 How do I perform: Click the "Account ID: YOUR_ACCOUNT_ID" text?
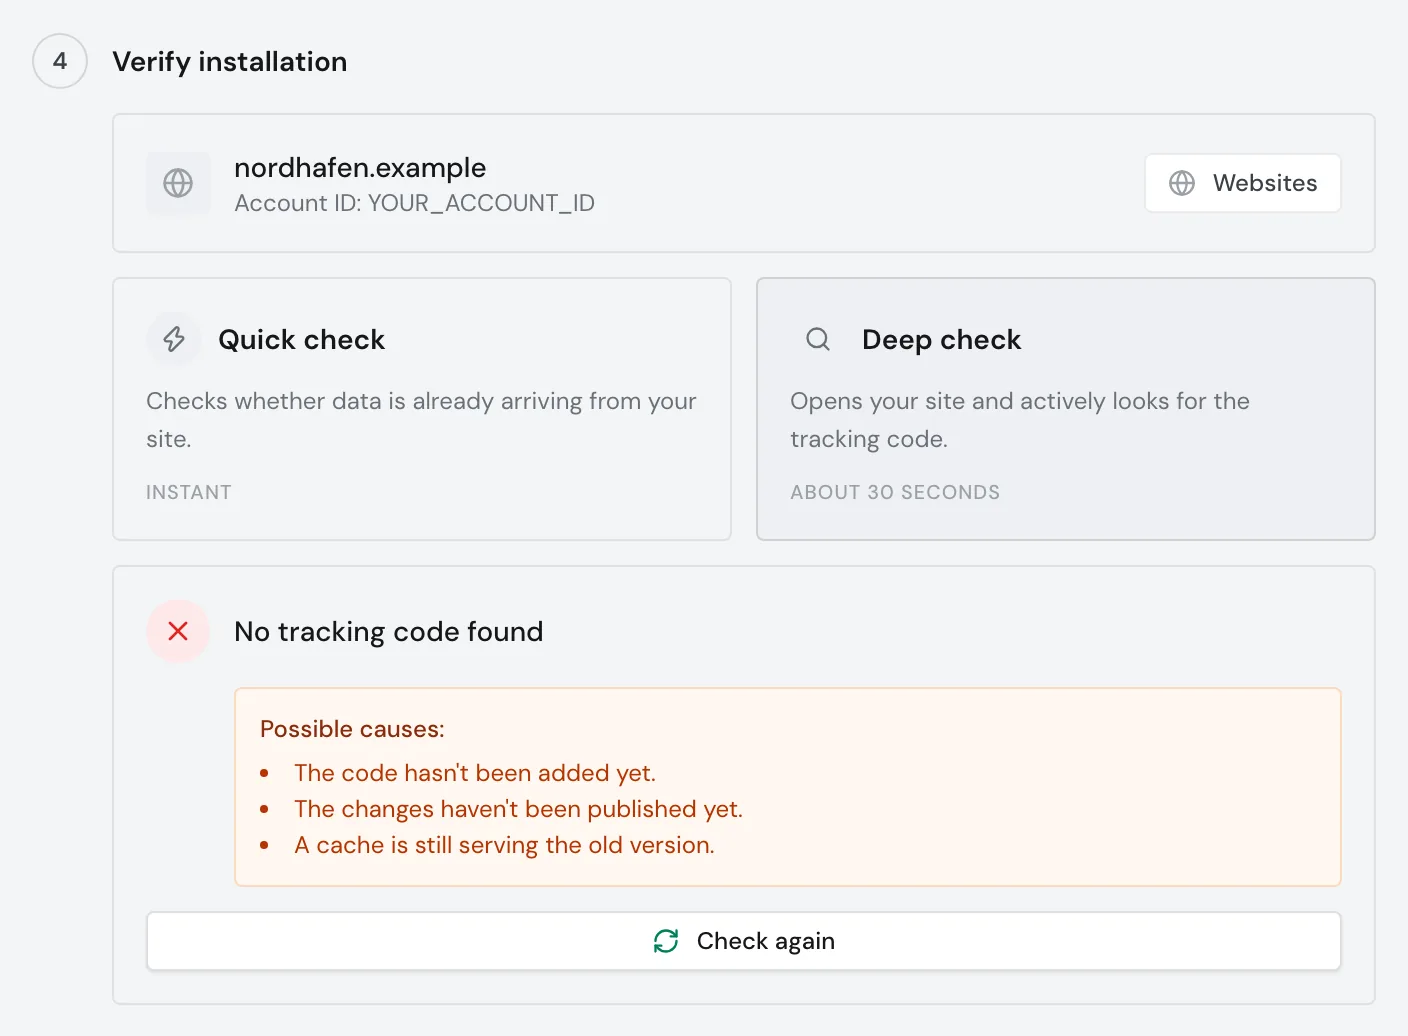click(x=414, y=203)
